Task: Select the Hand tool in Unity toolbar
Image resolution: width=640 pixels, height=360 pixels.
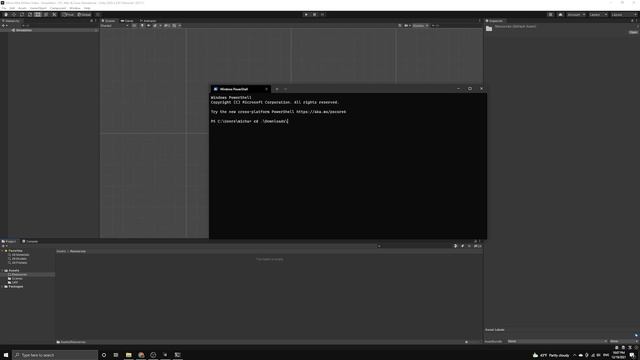Action: pos(6,15)
